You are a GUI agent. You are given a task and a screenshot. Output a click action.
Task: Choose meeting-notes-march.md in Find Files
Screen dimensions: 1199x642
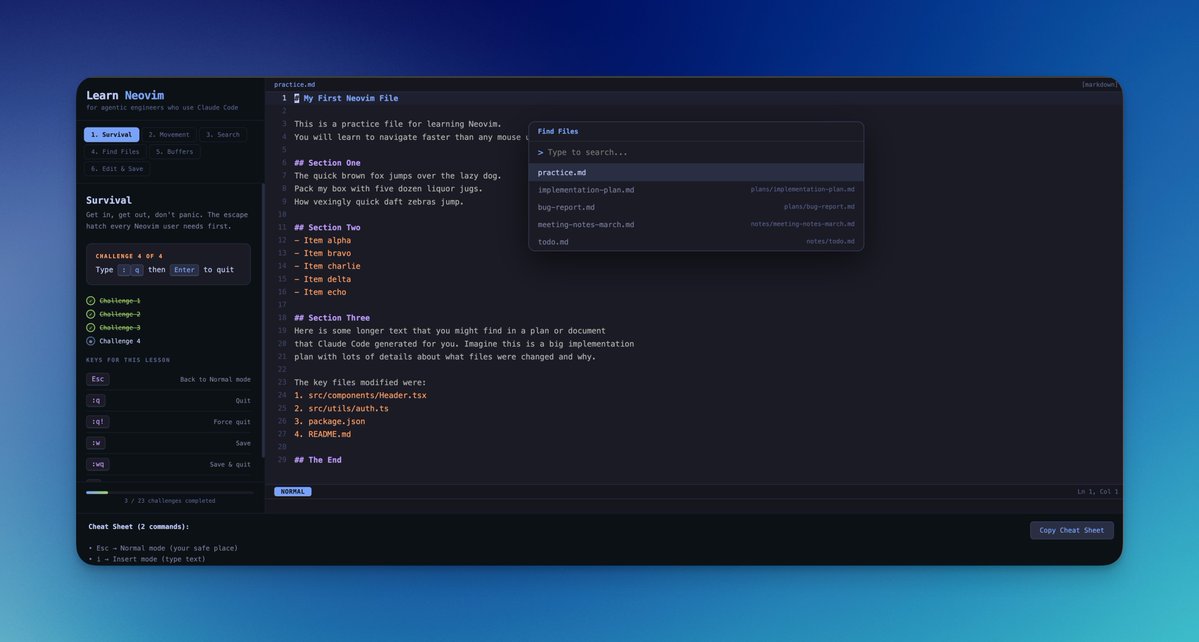(x=696, y=225)
